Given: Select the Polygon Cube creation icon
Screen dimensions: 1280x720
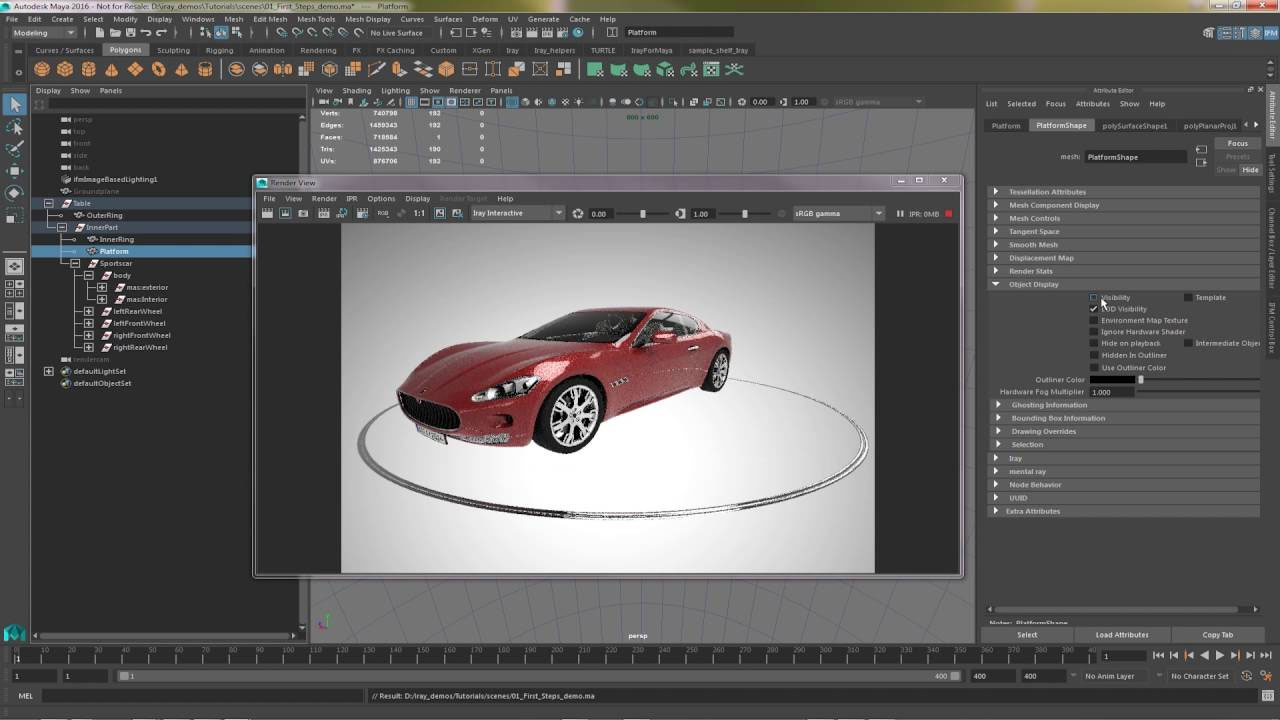Looking at the screenshot, I should 65,68.
